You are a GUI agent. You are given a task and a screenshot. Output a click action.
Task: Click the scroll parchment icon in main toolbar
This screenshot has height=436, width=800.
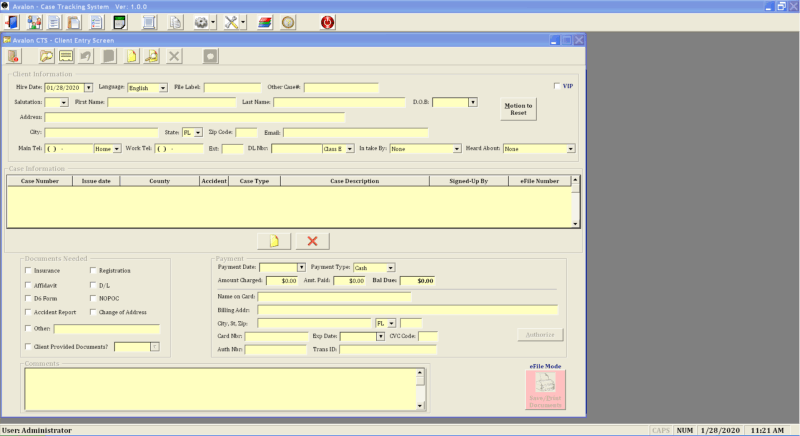pos(149,22)
